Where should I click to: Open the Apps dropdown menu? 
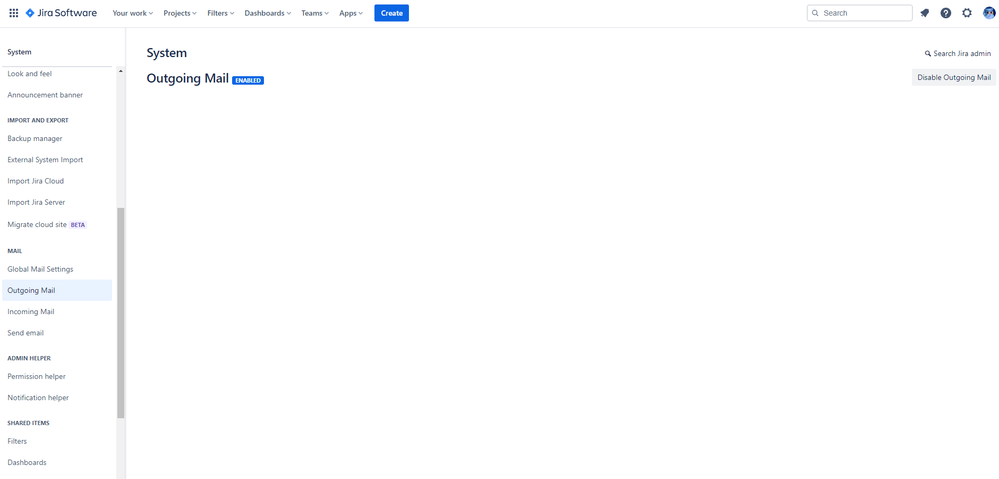pos(351,13)
